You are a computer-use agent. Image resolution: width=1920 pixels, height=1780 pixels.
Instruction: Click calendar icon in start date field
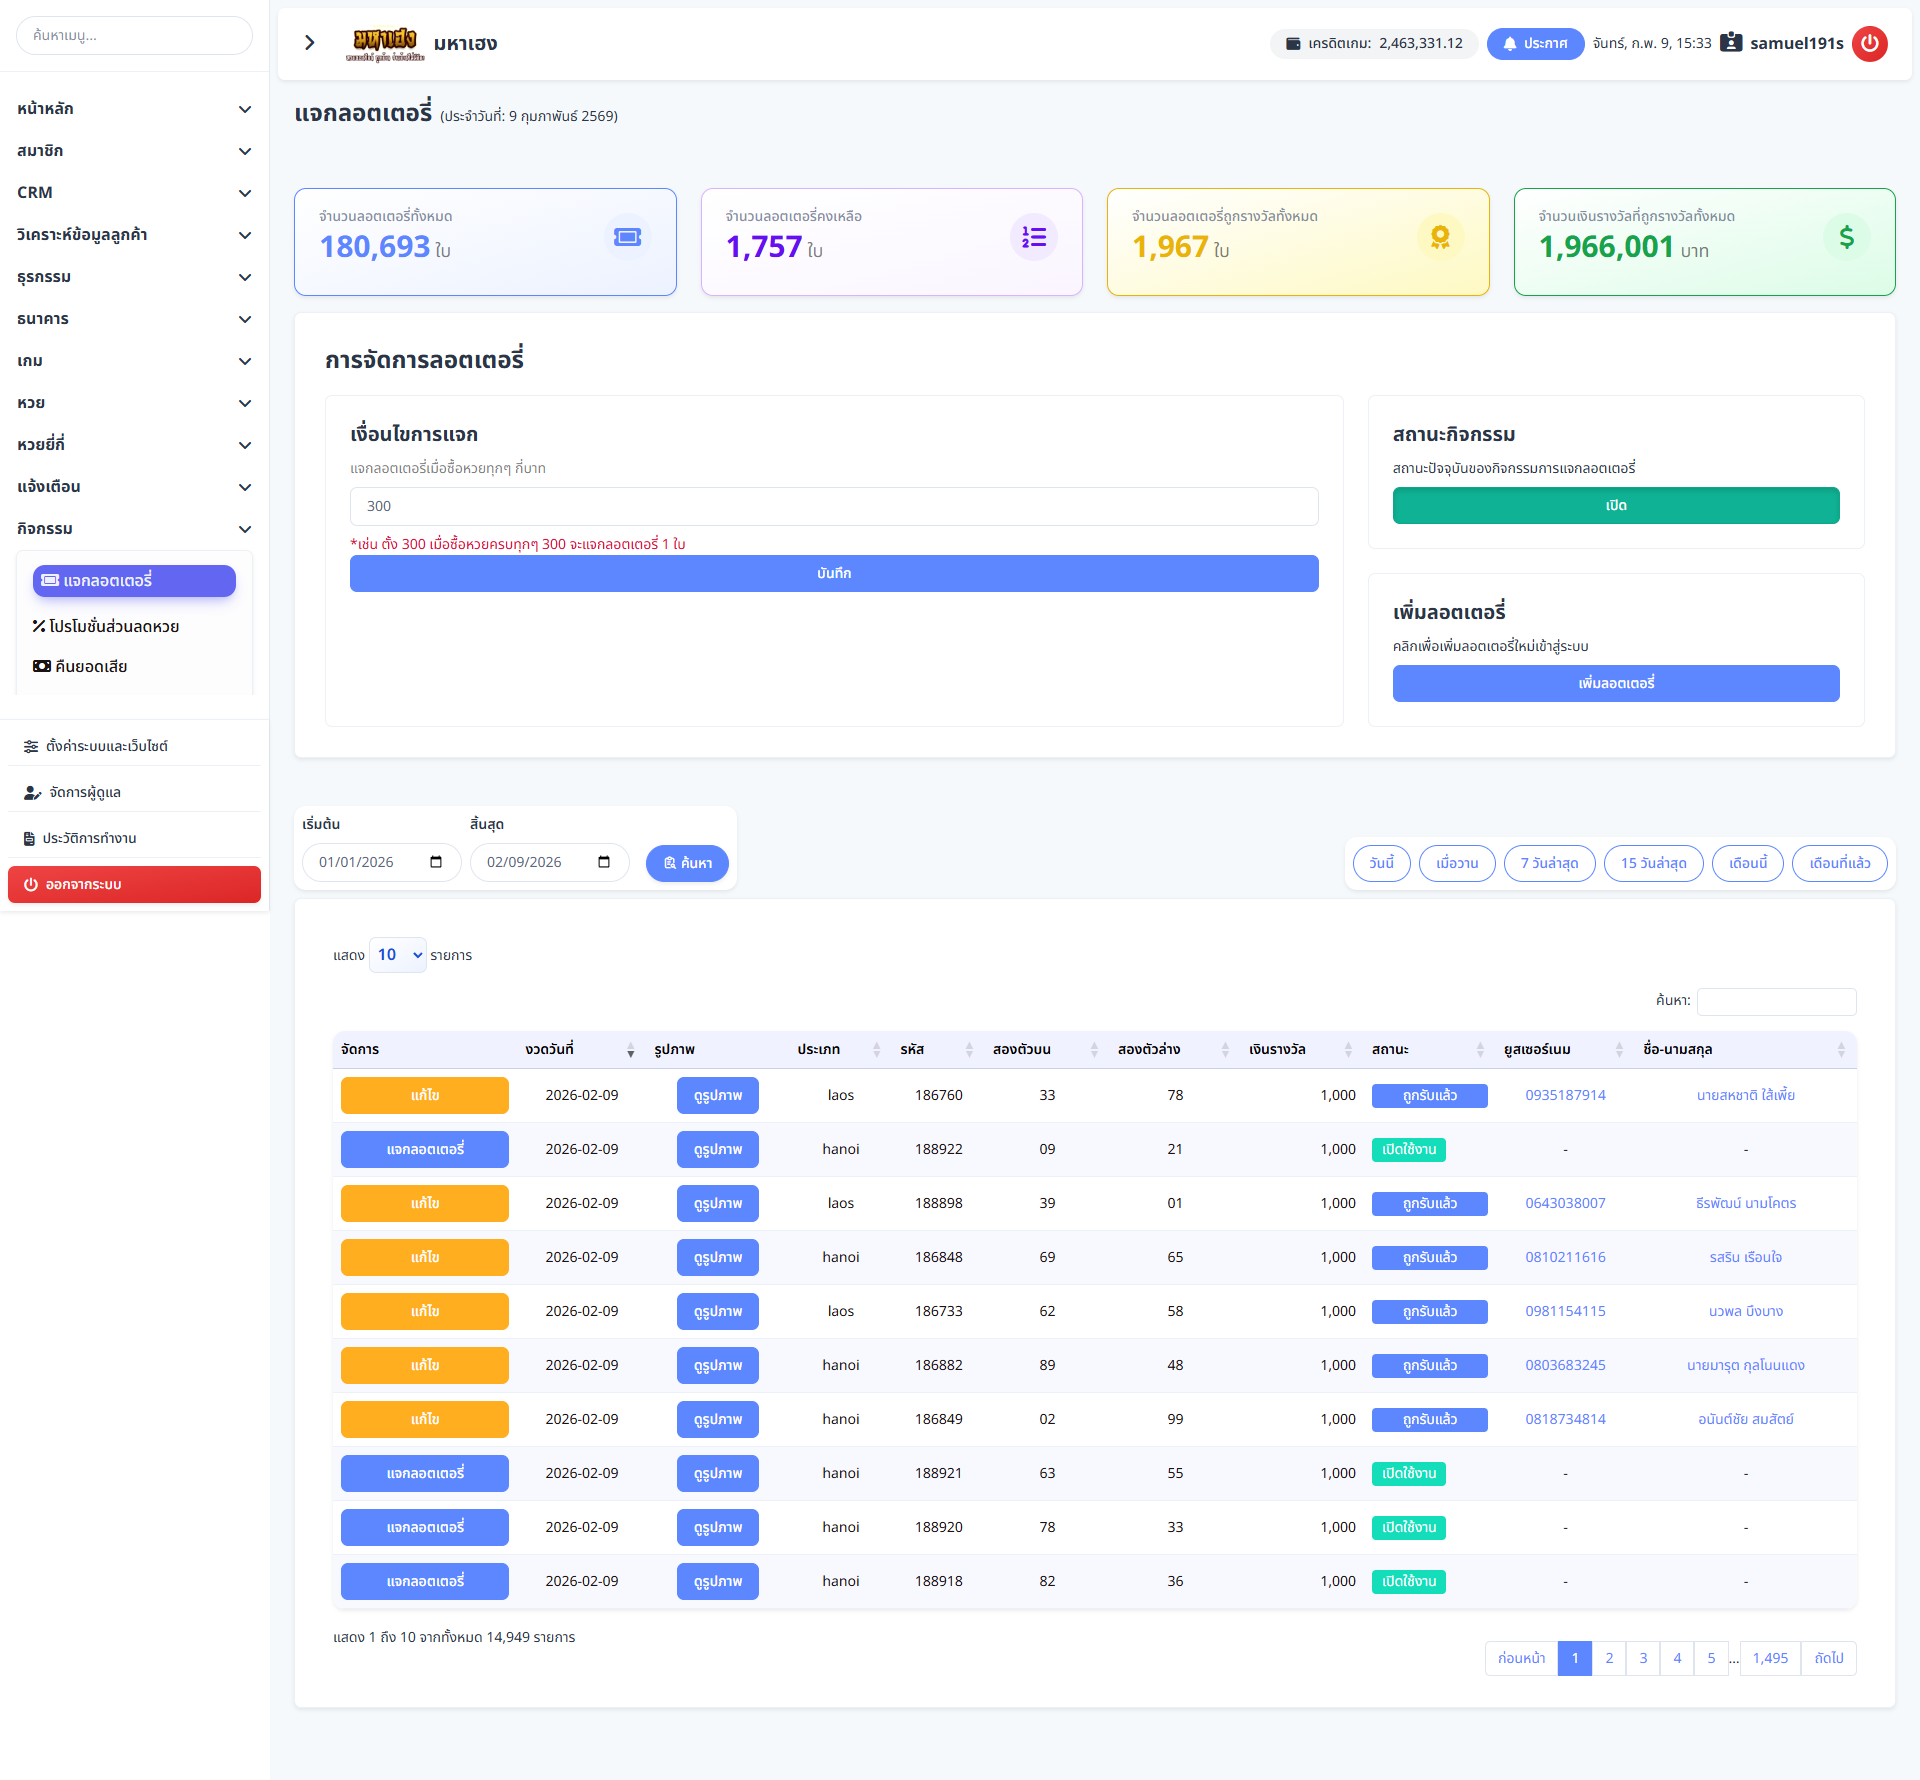point(436,862)
